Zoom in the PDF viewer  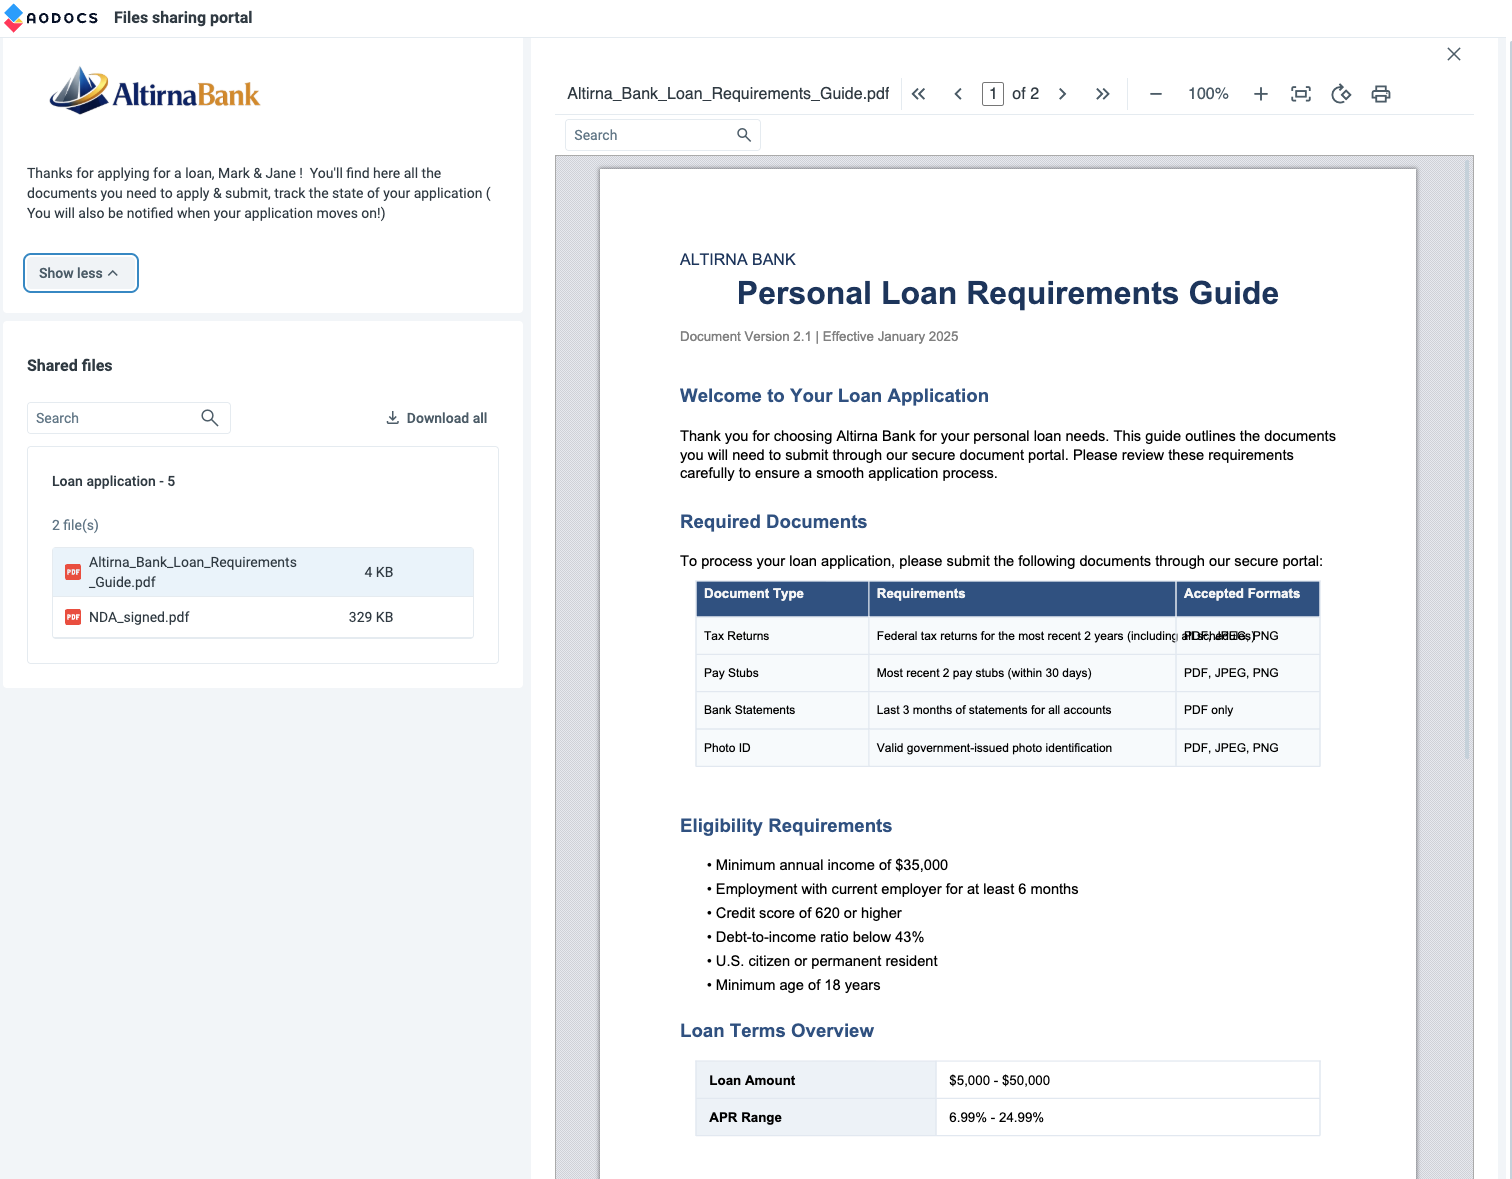click(1261, 94)
